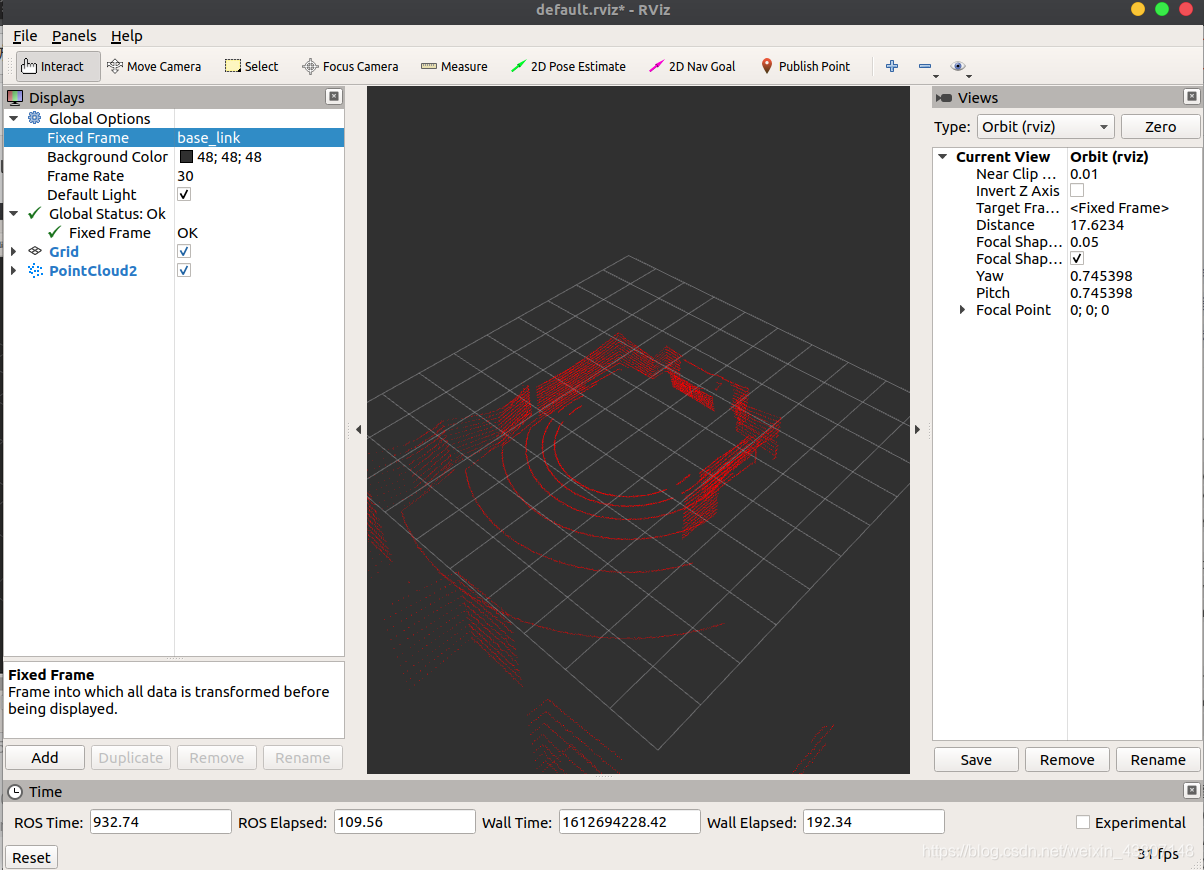Collapse the Global Status tree

14,213
